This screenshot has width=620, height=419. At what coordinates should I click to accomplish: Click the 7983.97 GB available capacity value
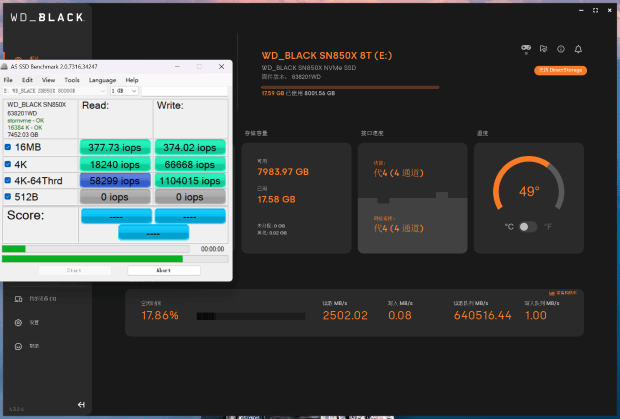pyautogui.click(x=283, y=172)
